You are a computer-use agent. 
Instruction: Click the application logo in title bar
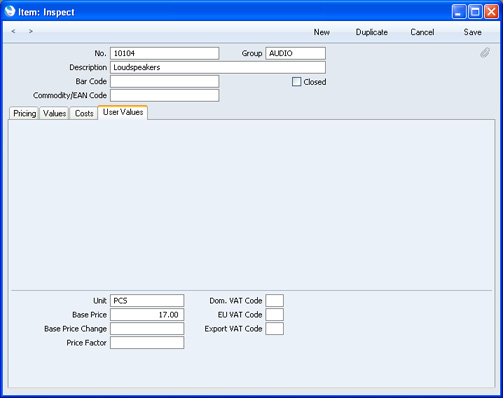click(10, 11)
